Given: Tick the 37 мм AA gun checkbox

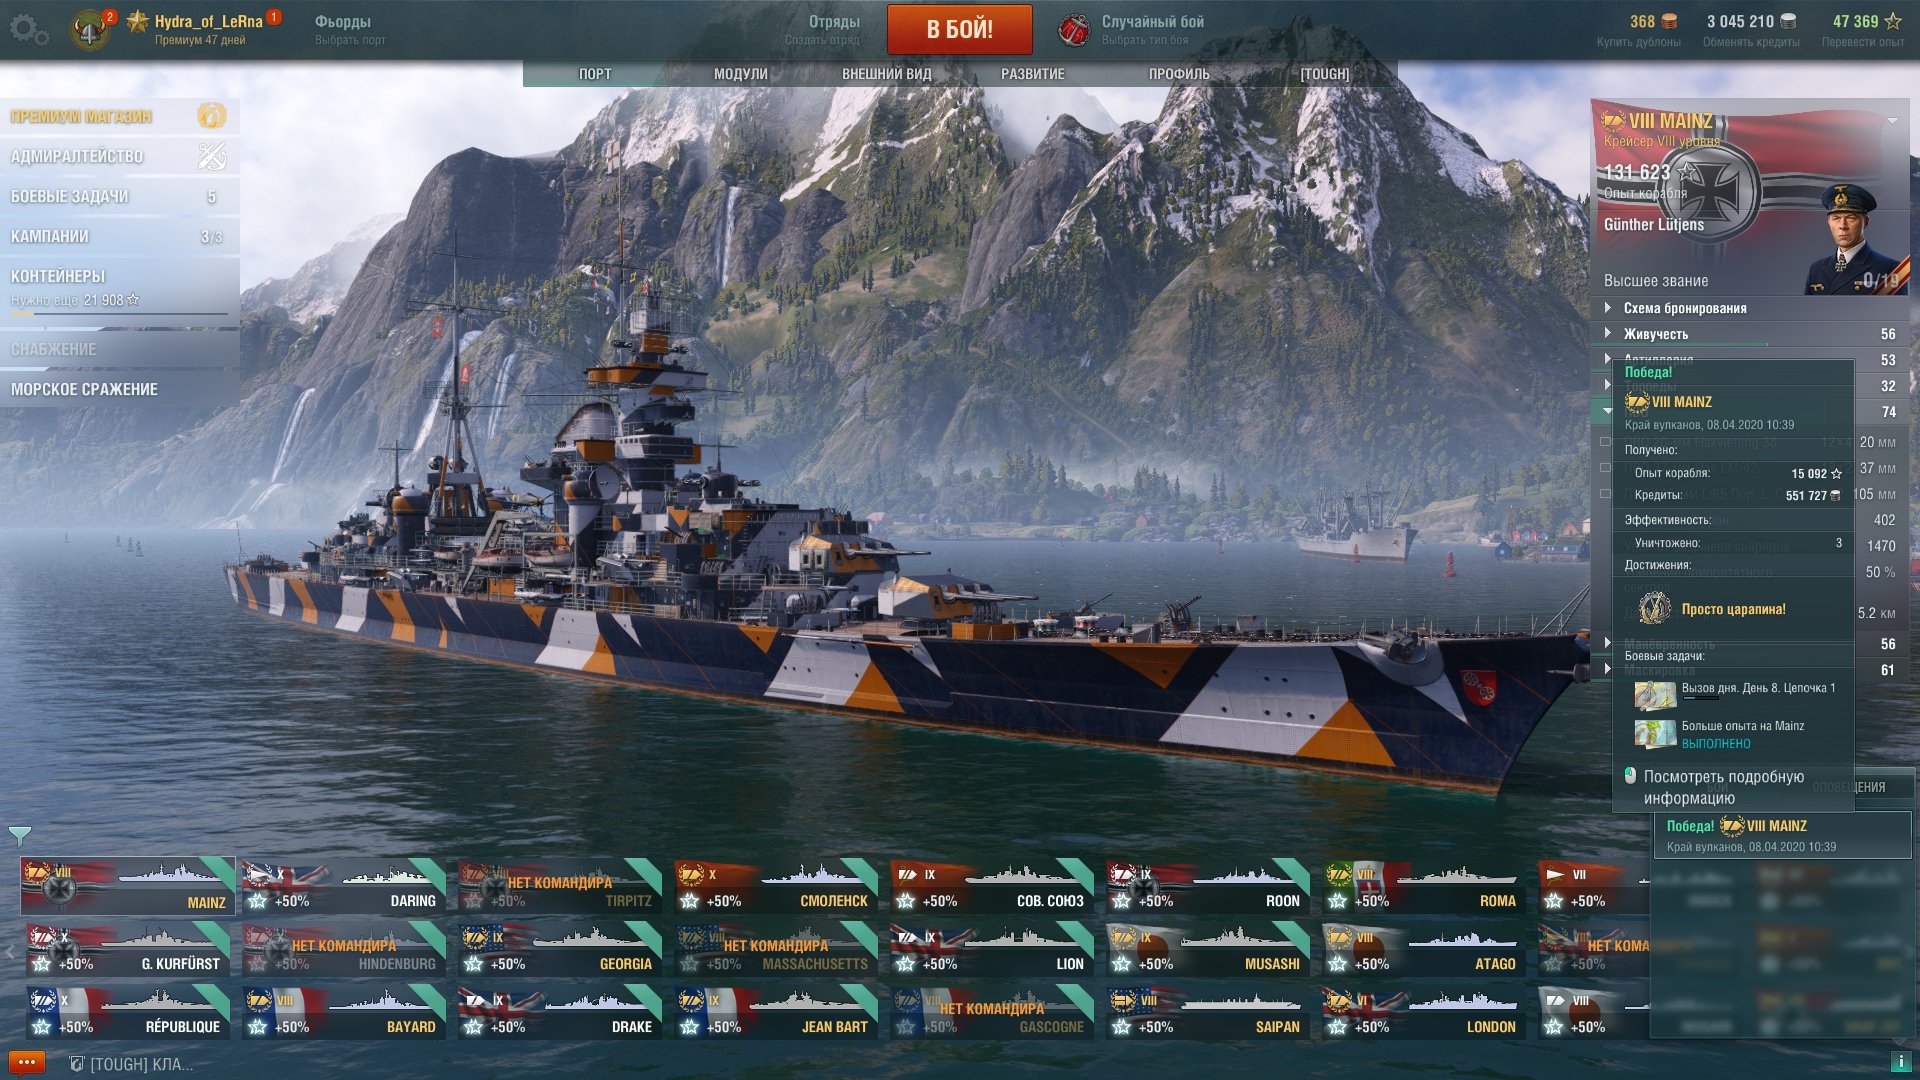Looking at the screenshot, I should [1606, 468].
